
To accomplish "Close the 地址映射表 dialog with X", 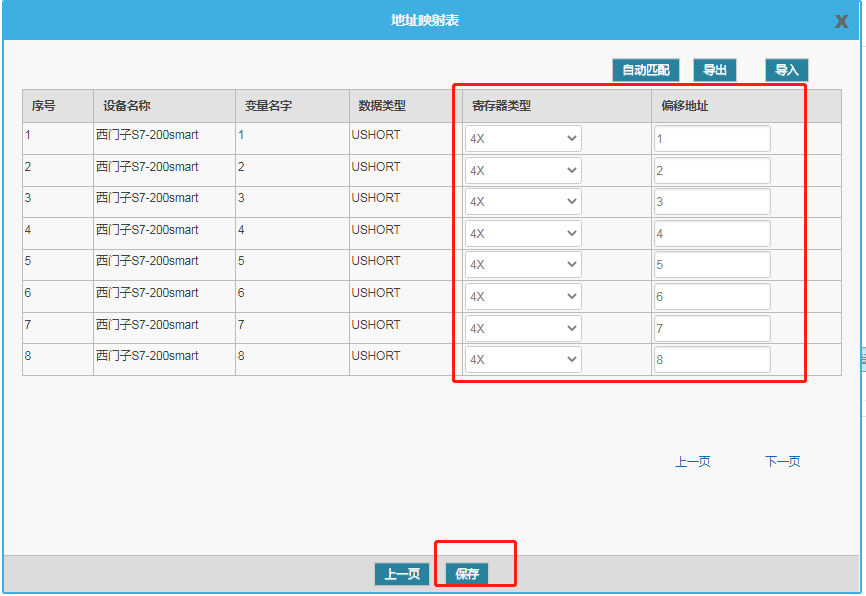I will pos(842,22).
